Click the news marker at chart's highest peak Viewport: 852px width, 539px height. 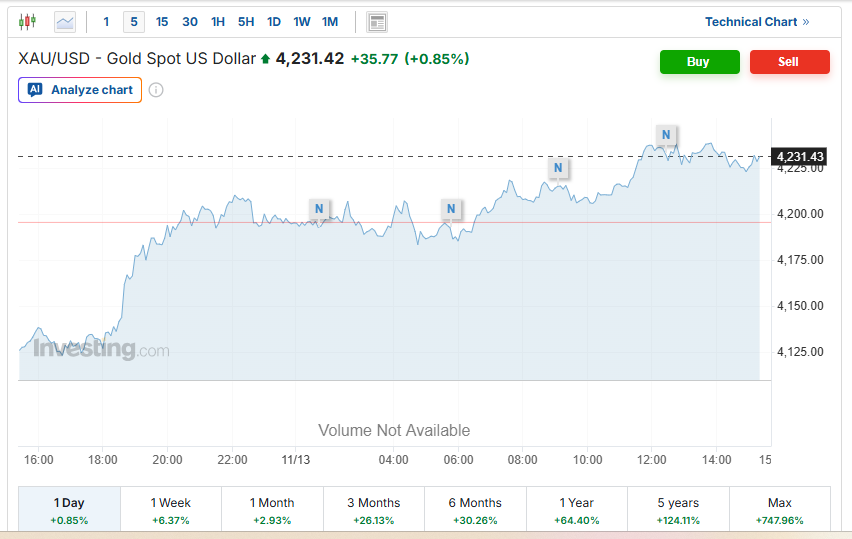666,135
